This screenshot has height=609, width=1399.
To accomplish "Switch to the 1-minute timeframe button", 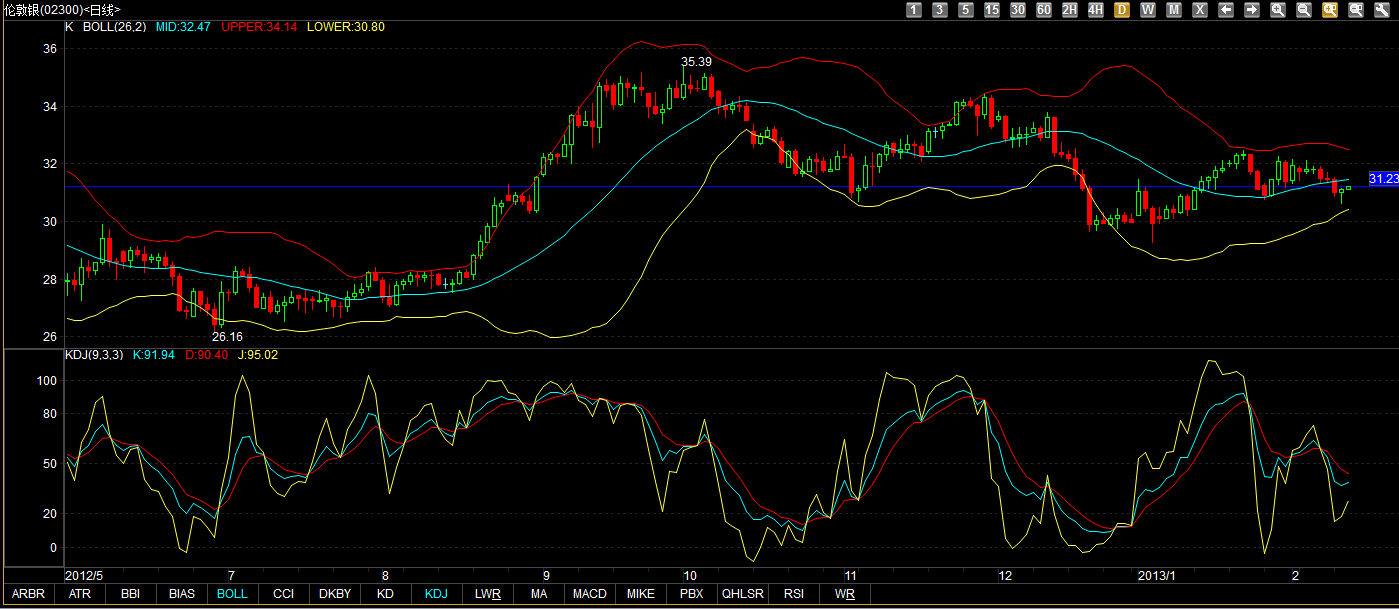I will tap(914, 9).
